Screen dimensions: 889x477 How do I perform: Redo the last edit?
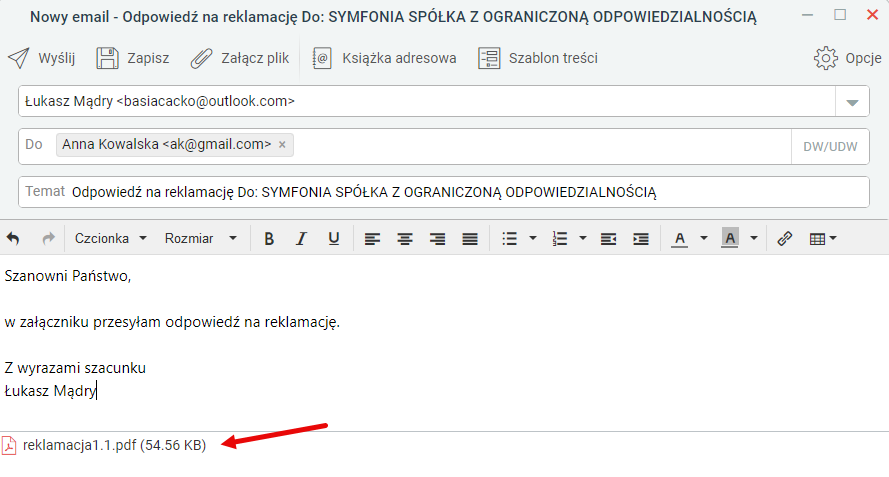pos(49,238)
